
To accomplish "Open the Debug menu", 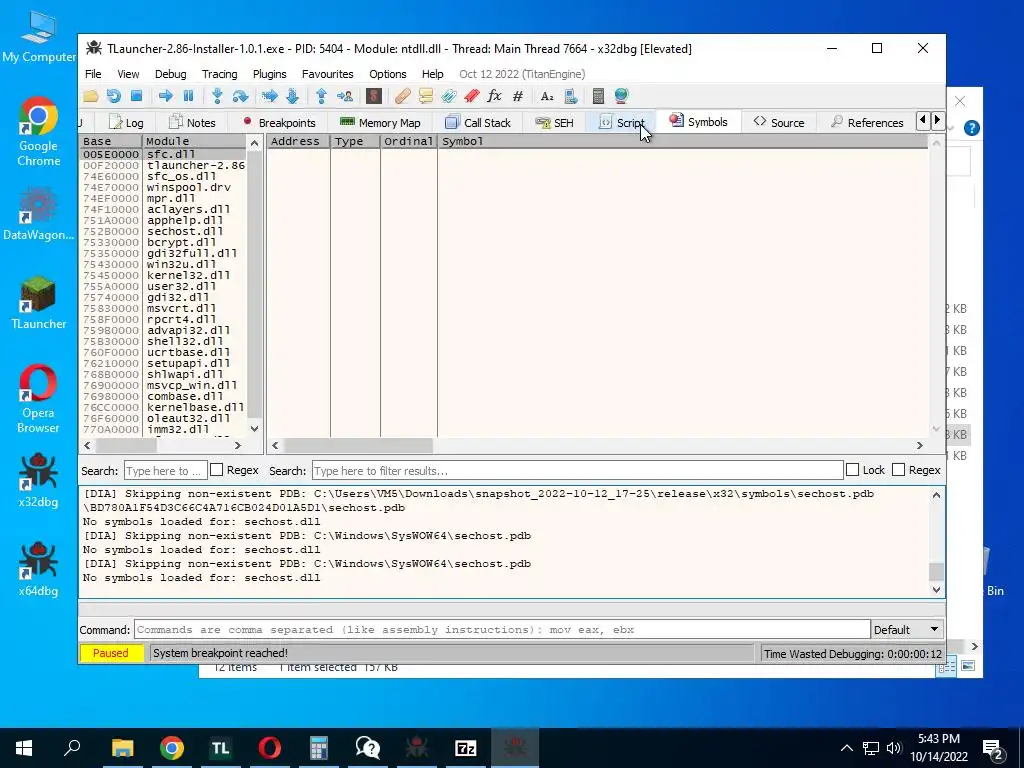I will coord(170,74).
